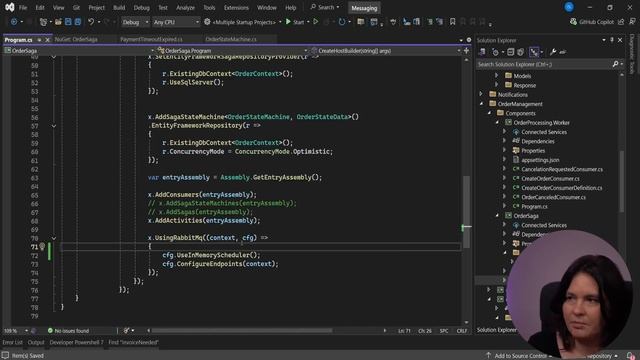Select OrderCanceledConsumer.cs in Solution Explorer

(x=553, y=197)
